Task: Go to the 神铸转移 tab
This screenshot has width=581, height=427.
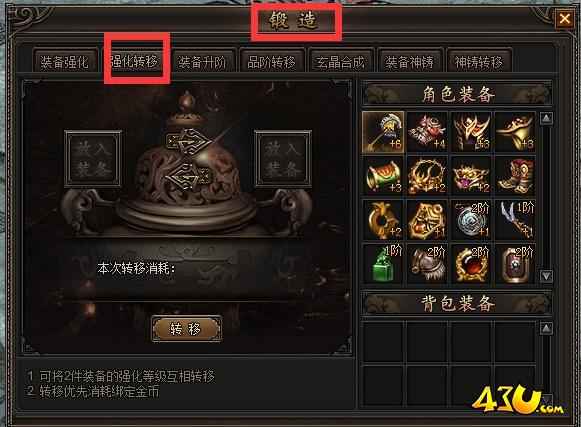Action: 478,62
